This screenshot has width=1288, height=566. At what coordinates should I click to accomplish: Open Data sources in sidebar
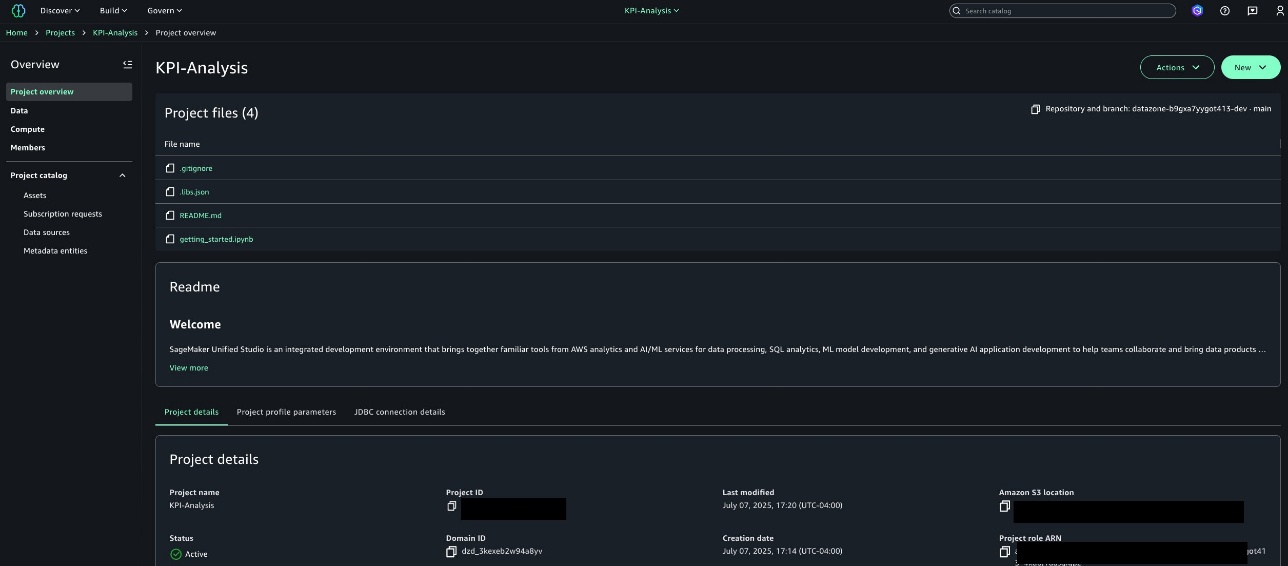pyautogui.click(x=46, y=232)
